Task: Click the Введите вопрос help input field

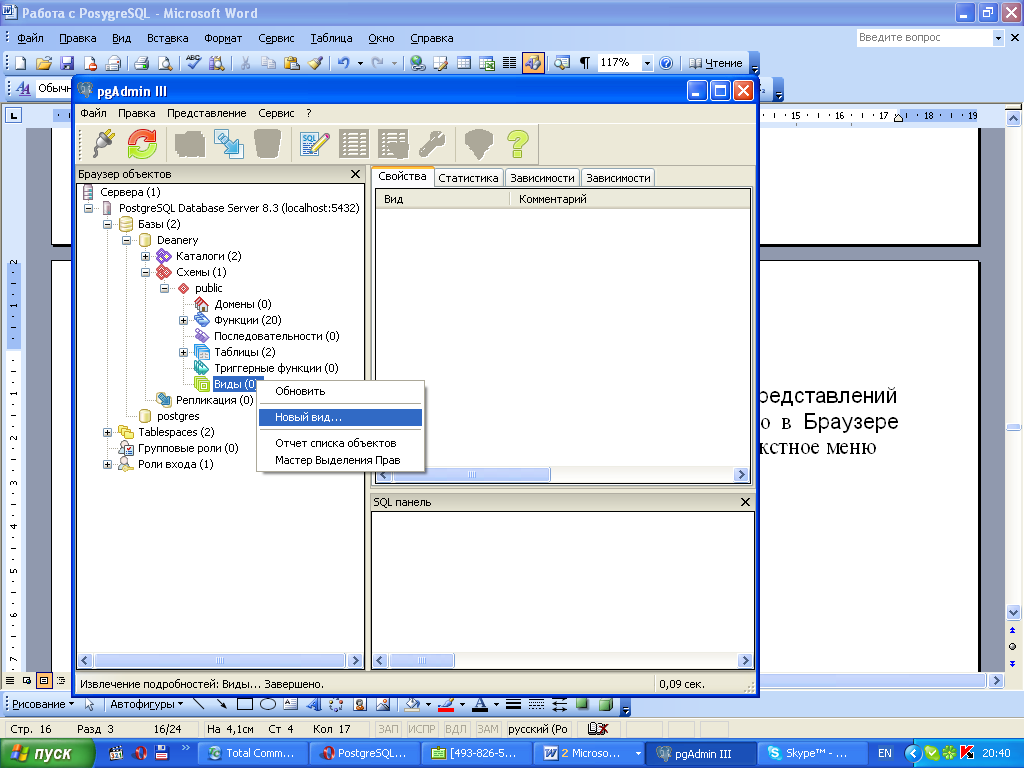Action: coord(924,38)
